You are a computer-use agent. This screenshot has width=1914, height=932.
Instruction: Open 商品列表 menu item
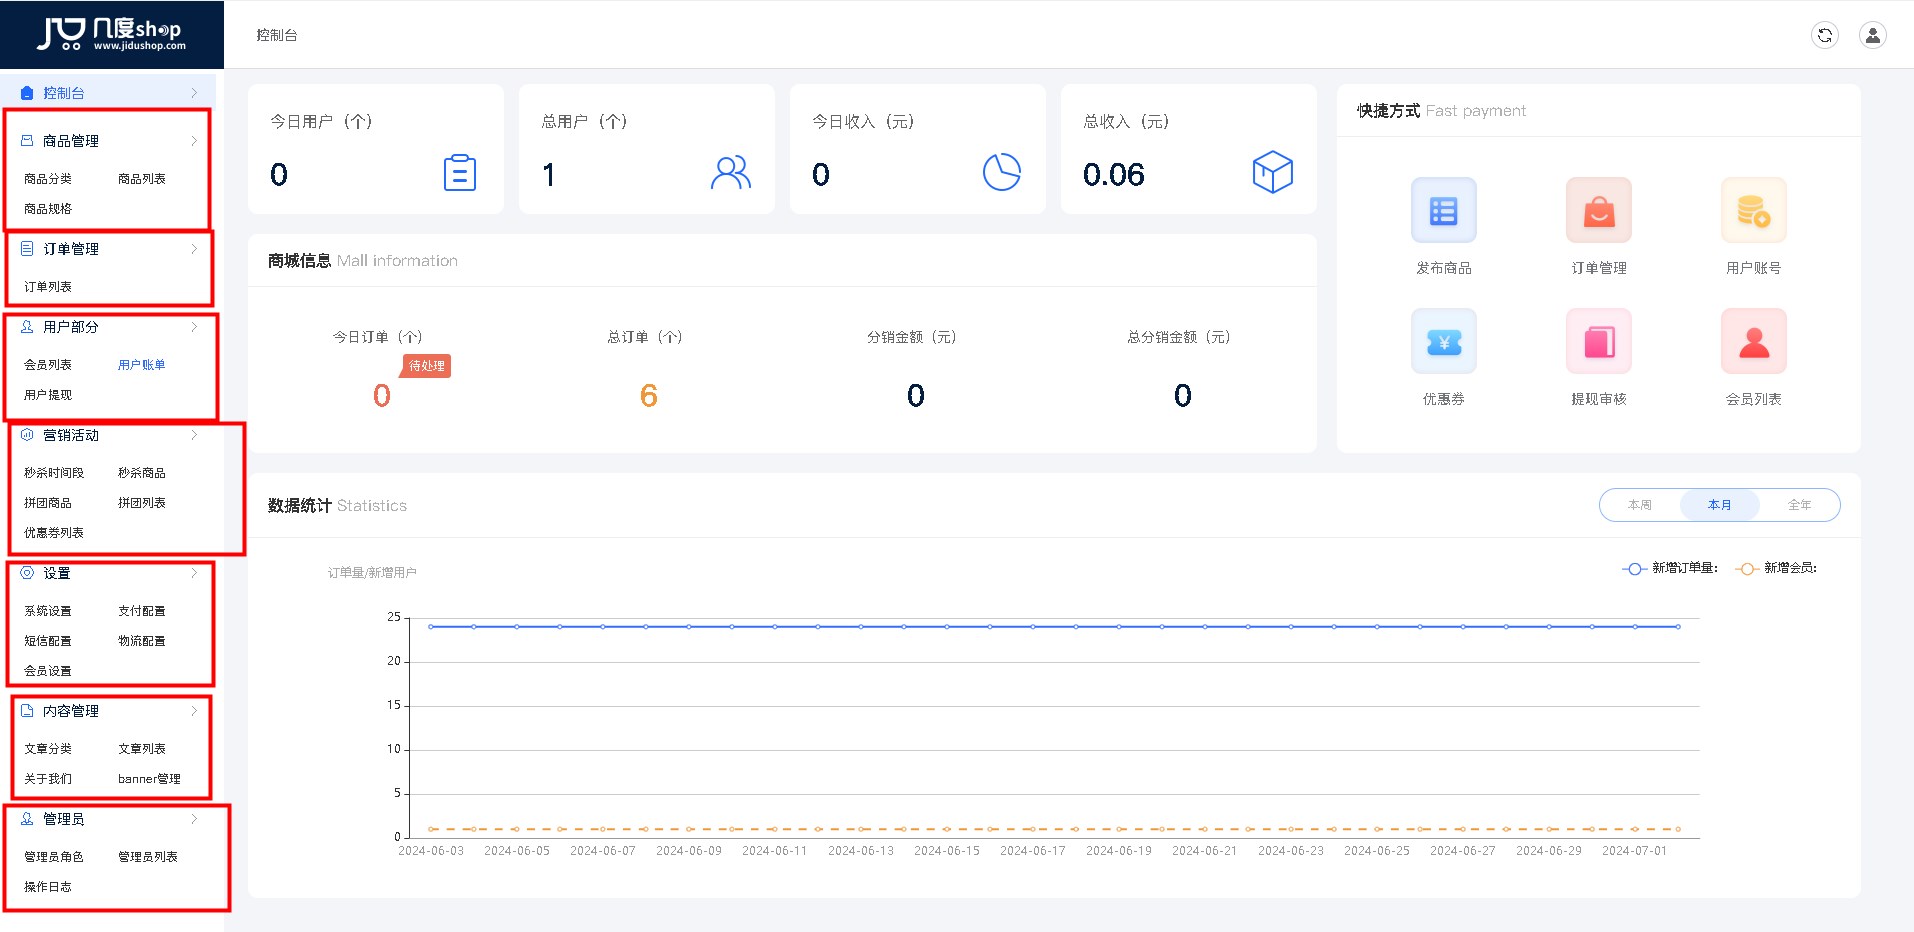(142, 179)
